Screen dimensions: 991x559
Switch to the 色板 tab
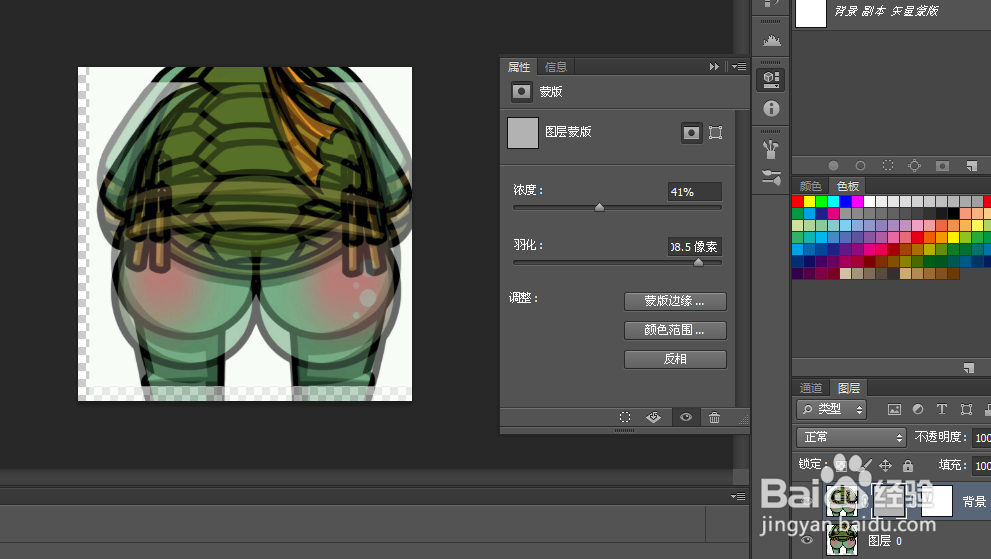tap(848, 186)
